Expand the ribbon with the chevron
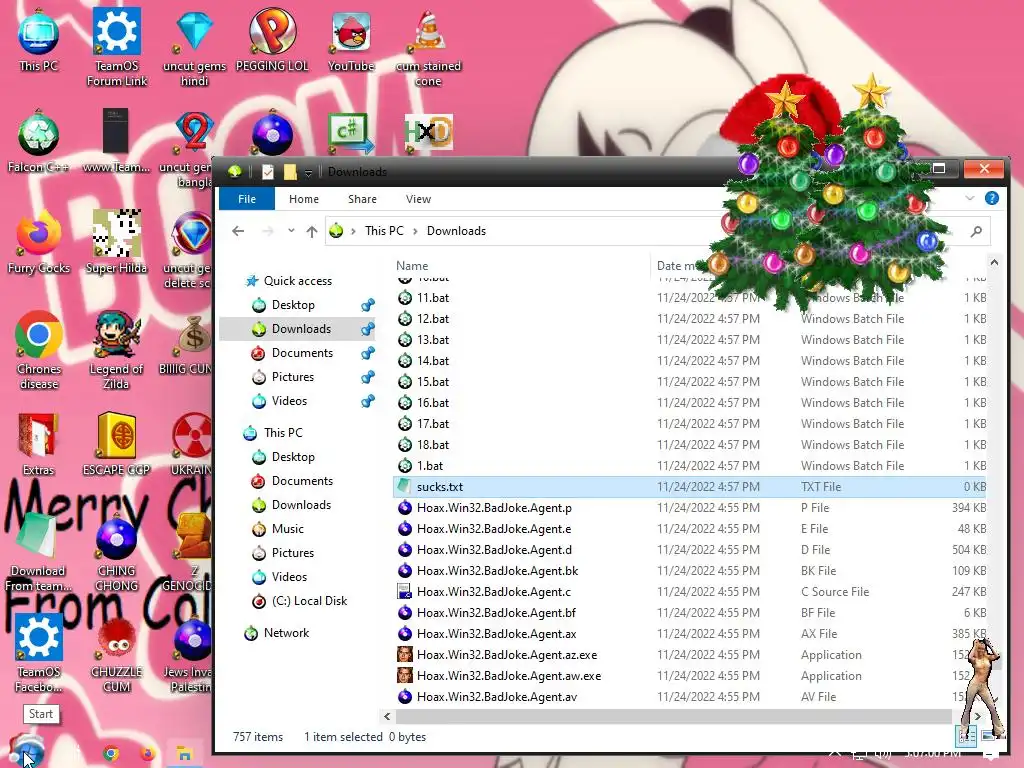 pyautogui.click(x=970, y=198)
